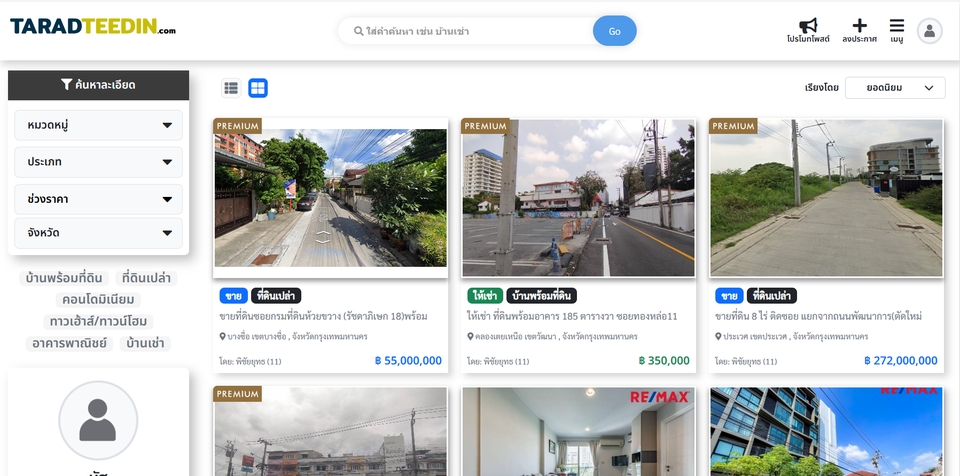The width and height of the screenshot is (960, 476).
Task: Click price ฿ 55,000,000
Action: pyautogui.click(x=408, y=361)
